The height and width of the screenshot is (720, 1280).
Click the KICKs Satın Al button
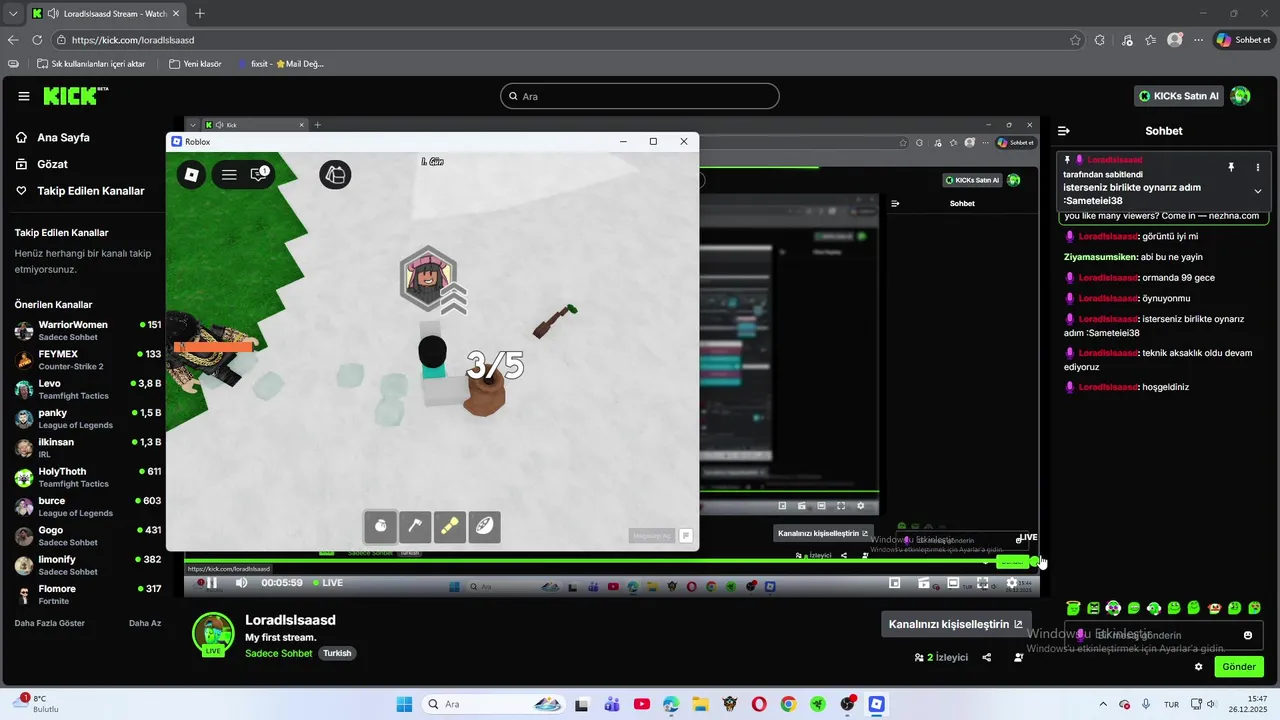click(1180, 96)
